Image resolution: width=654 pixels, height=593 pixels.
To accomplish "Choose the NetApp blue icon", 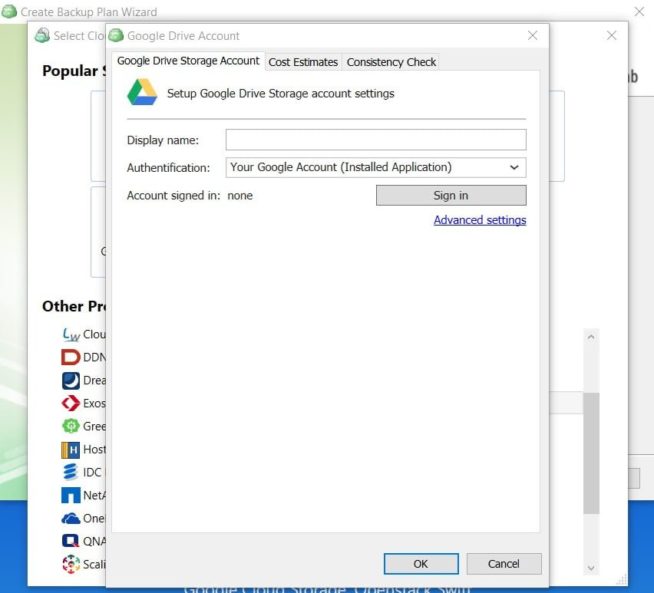I will (x=70, y=495).
